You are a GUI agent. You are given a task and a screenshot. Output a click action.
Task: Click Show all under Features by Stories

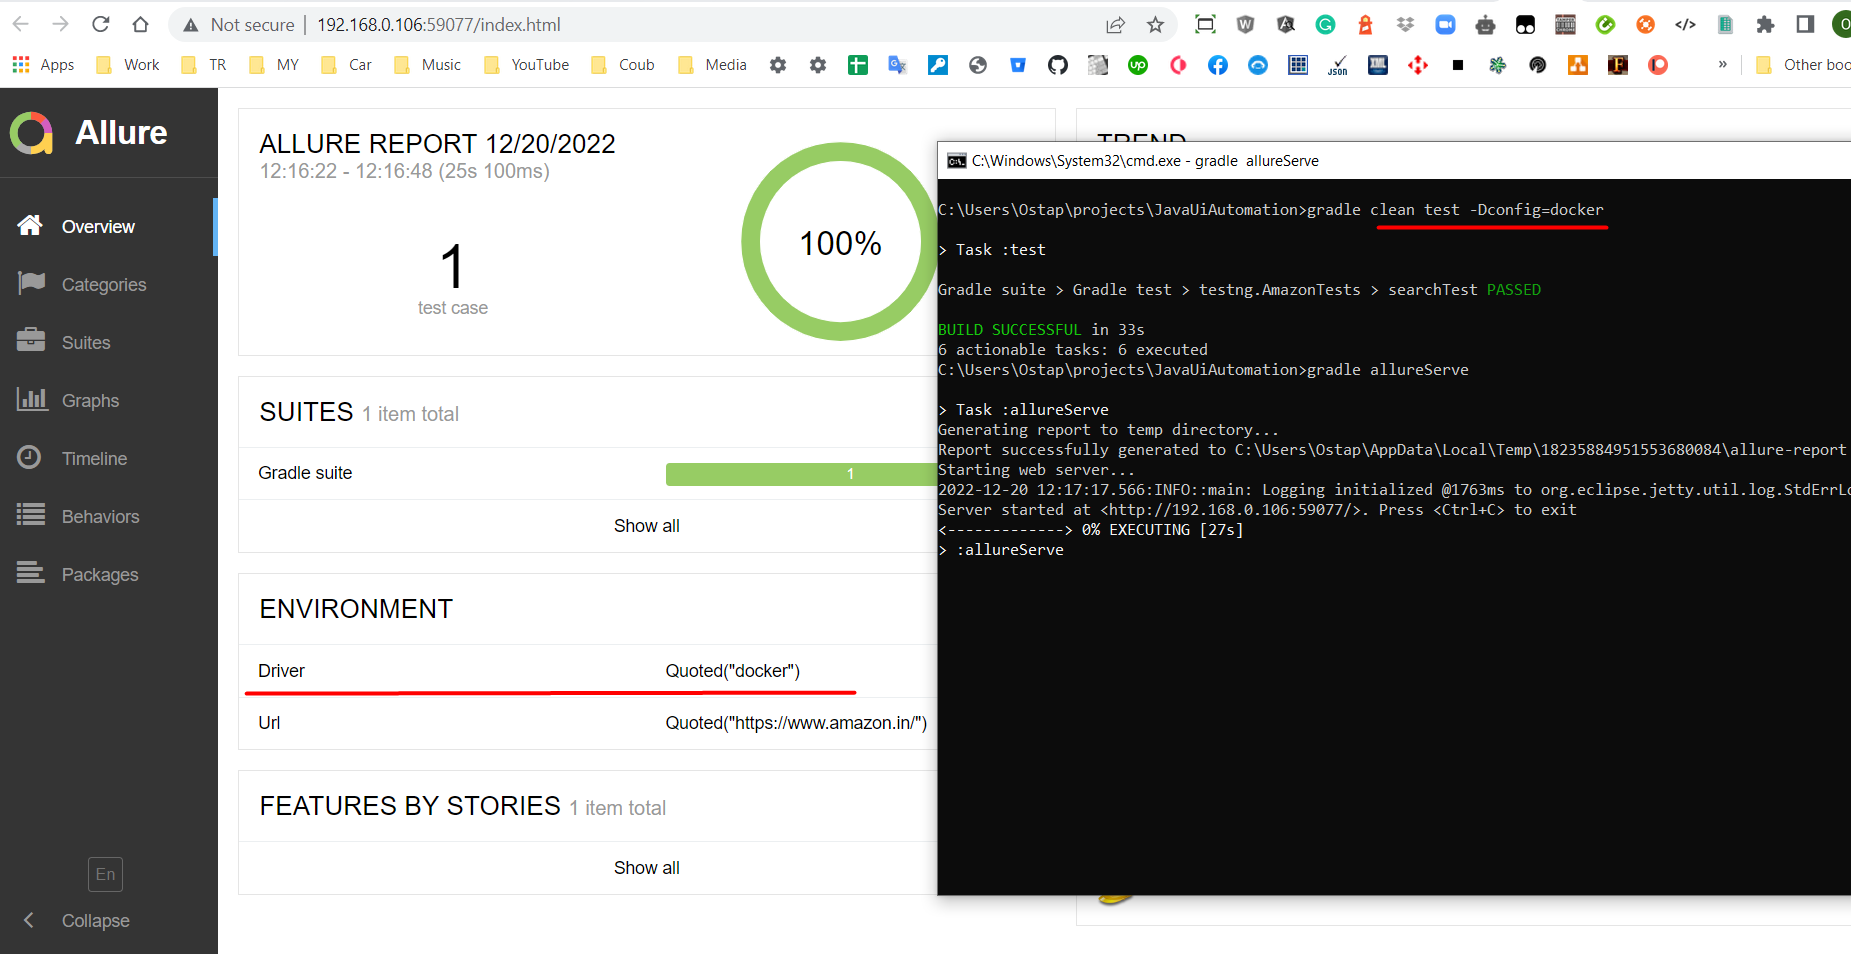(646, 868)
